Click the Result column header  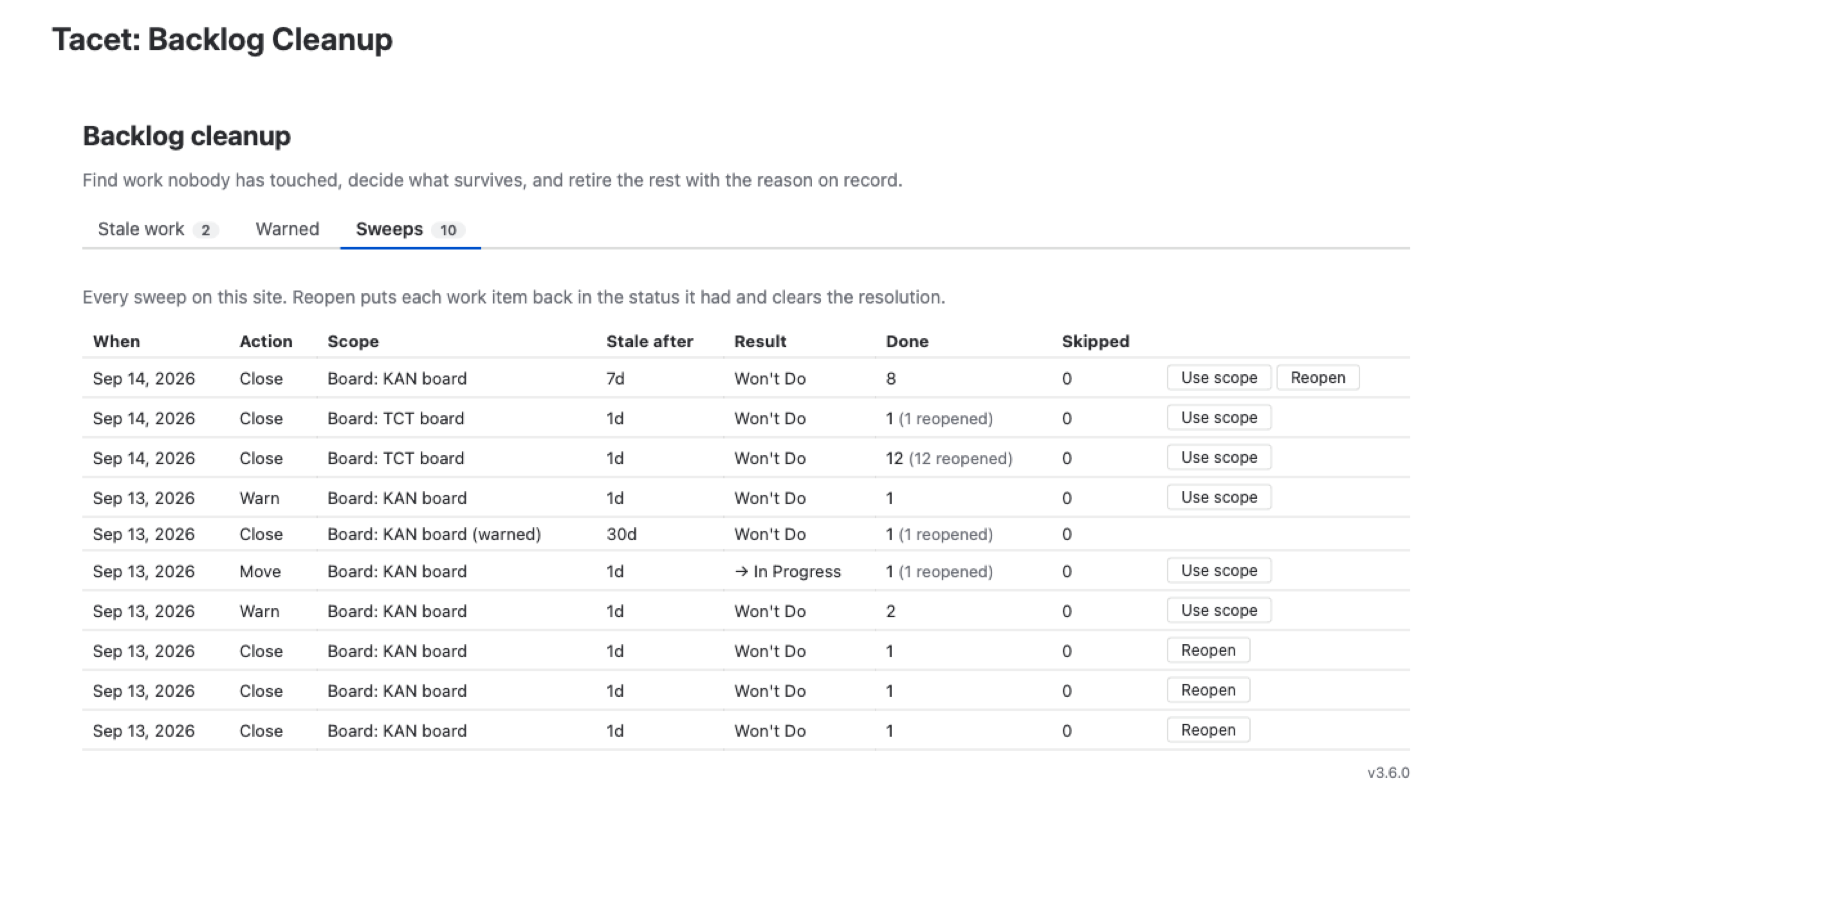(760, 341)
